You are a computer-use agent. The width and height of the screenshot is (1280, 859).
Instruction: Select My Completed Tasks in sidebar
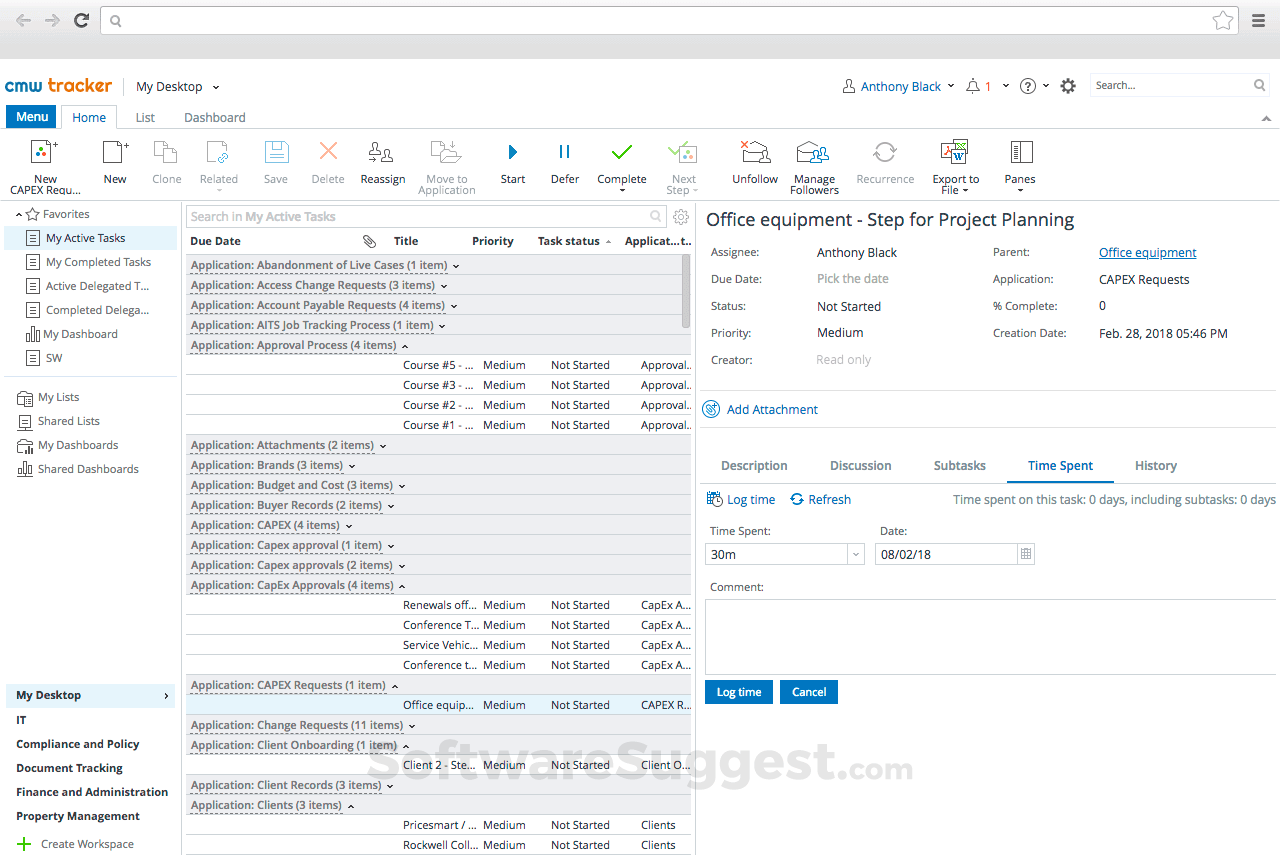pos(98,263)
